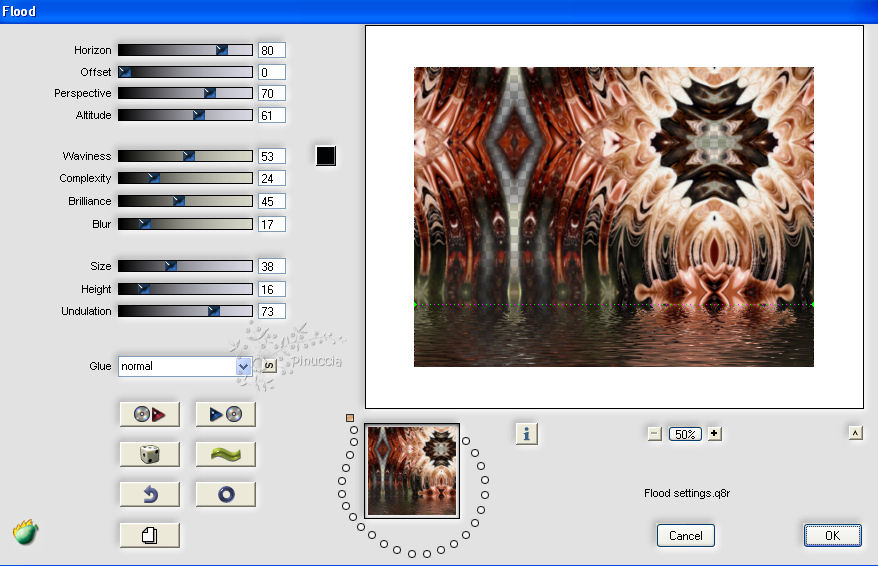Click the S button beside Glue
The image size is (878, 566).
tap(269, 366)
